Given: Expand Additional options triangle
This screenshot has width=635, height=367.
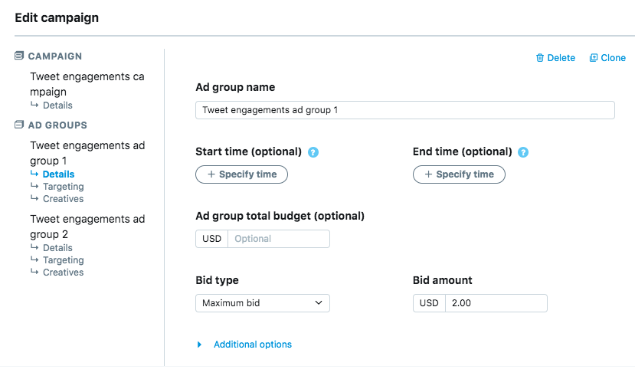Looking at the screenshot, I should pyautogui.click(x=199, y=345).
